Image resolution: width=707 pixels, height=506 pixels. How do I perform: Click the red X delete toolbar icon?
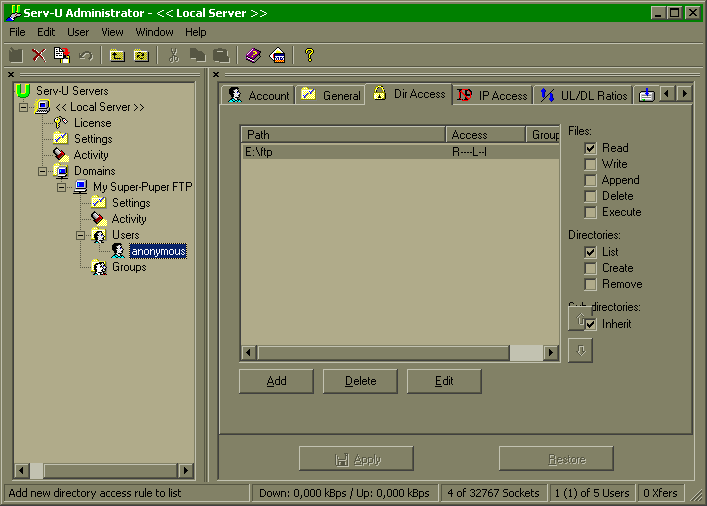coord(39,55)
